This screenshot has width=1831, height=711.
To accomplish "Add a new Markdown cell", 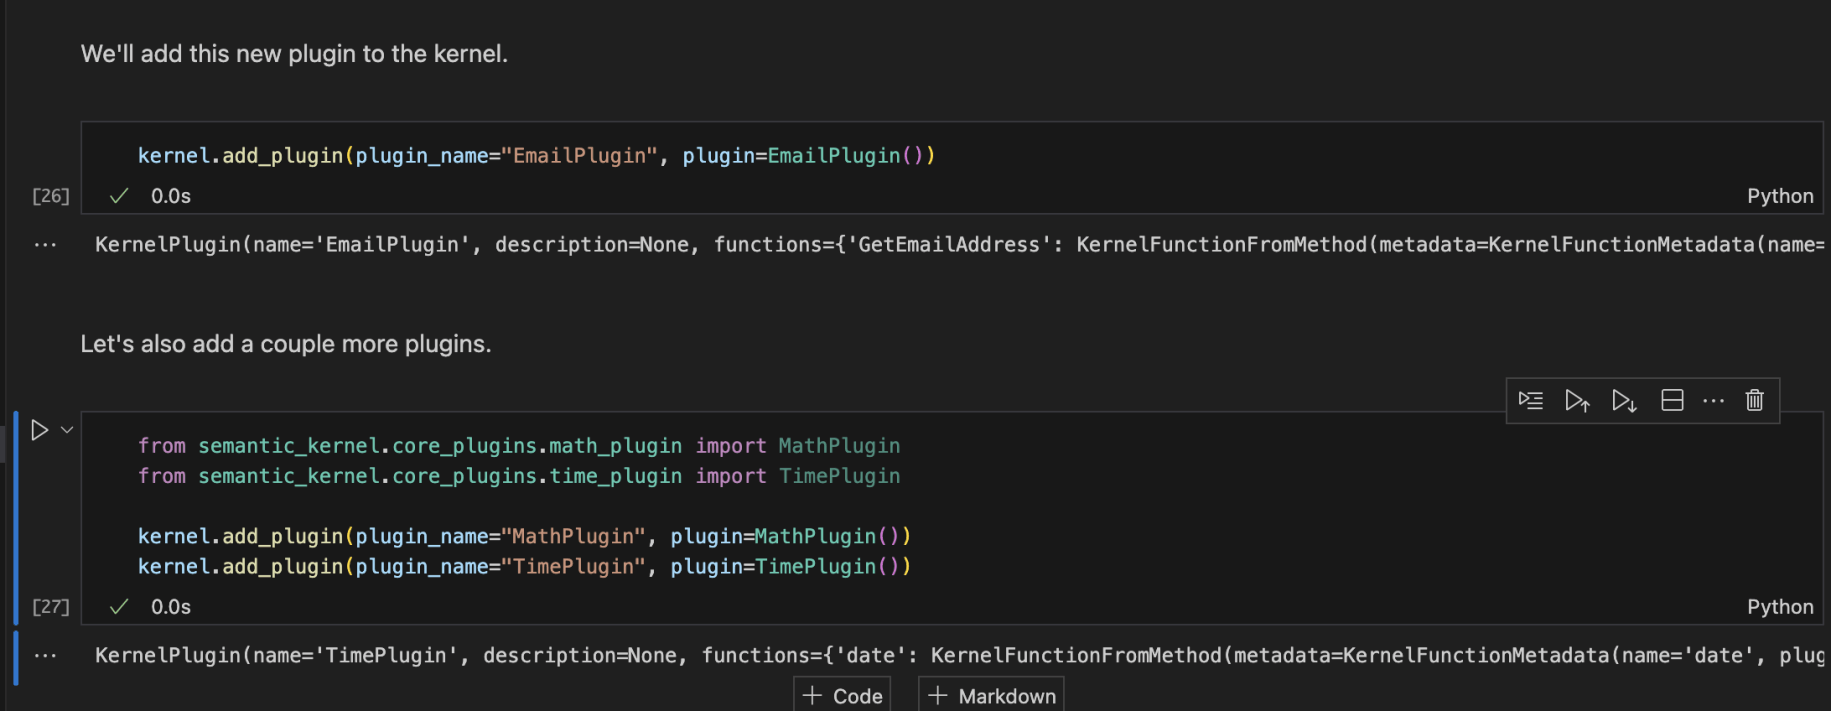I will [991, 695].
